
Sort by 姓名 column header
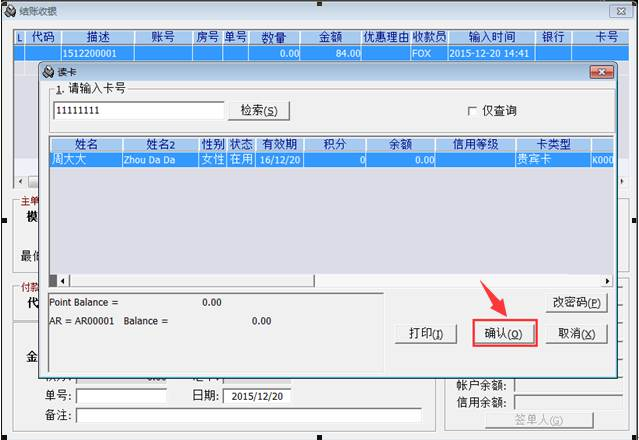86,145
